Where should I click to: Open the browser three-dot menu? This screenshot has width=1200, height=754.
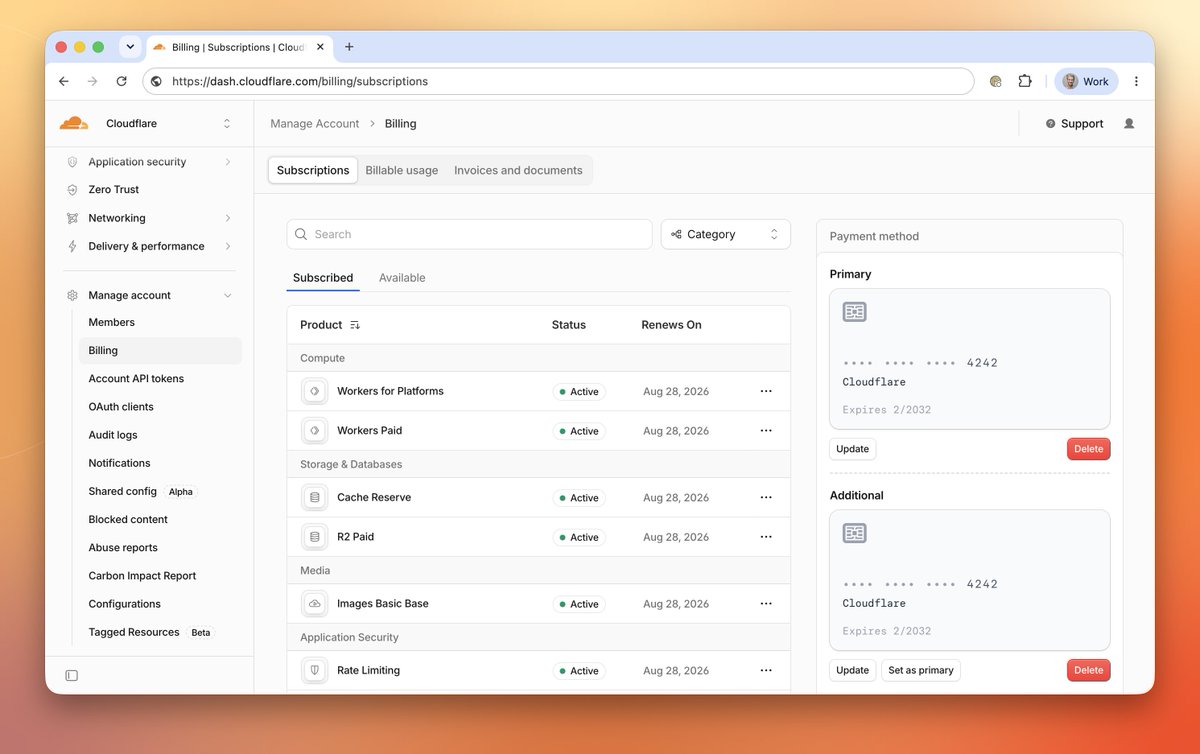[x=1136, y=82]
